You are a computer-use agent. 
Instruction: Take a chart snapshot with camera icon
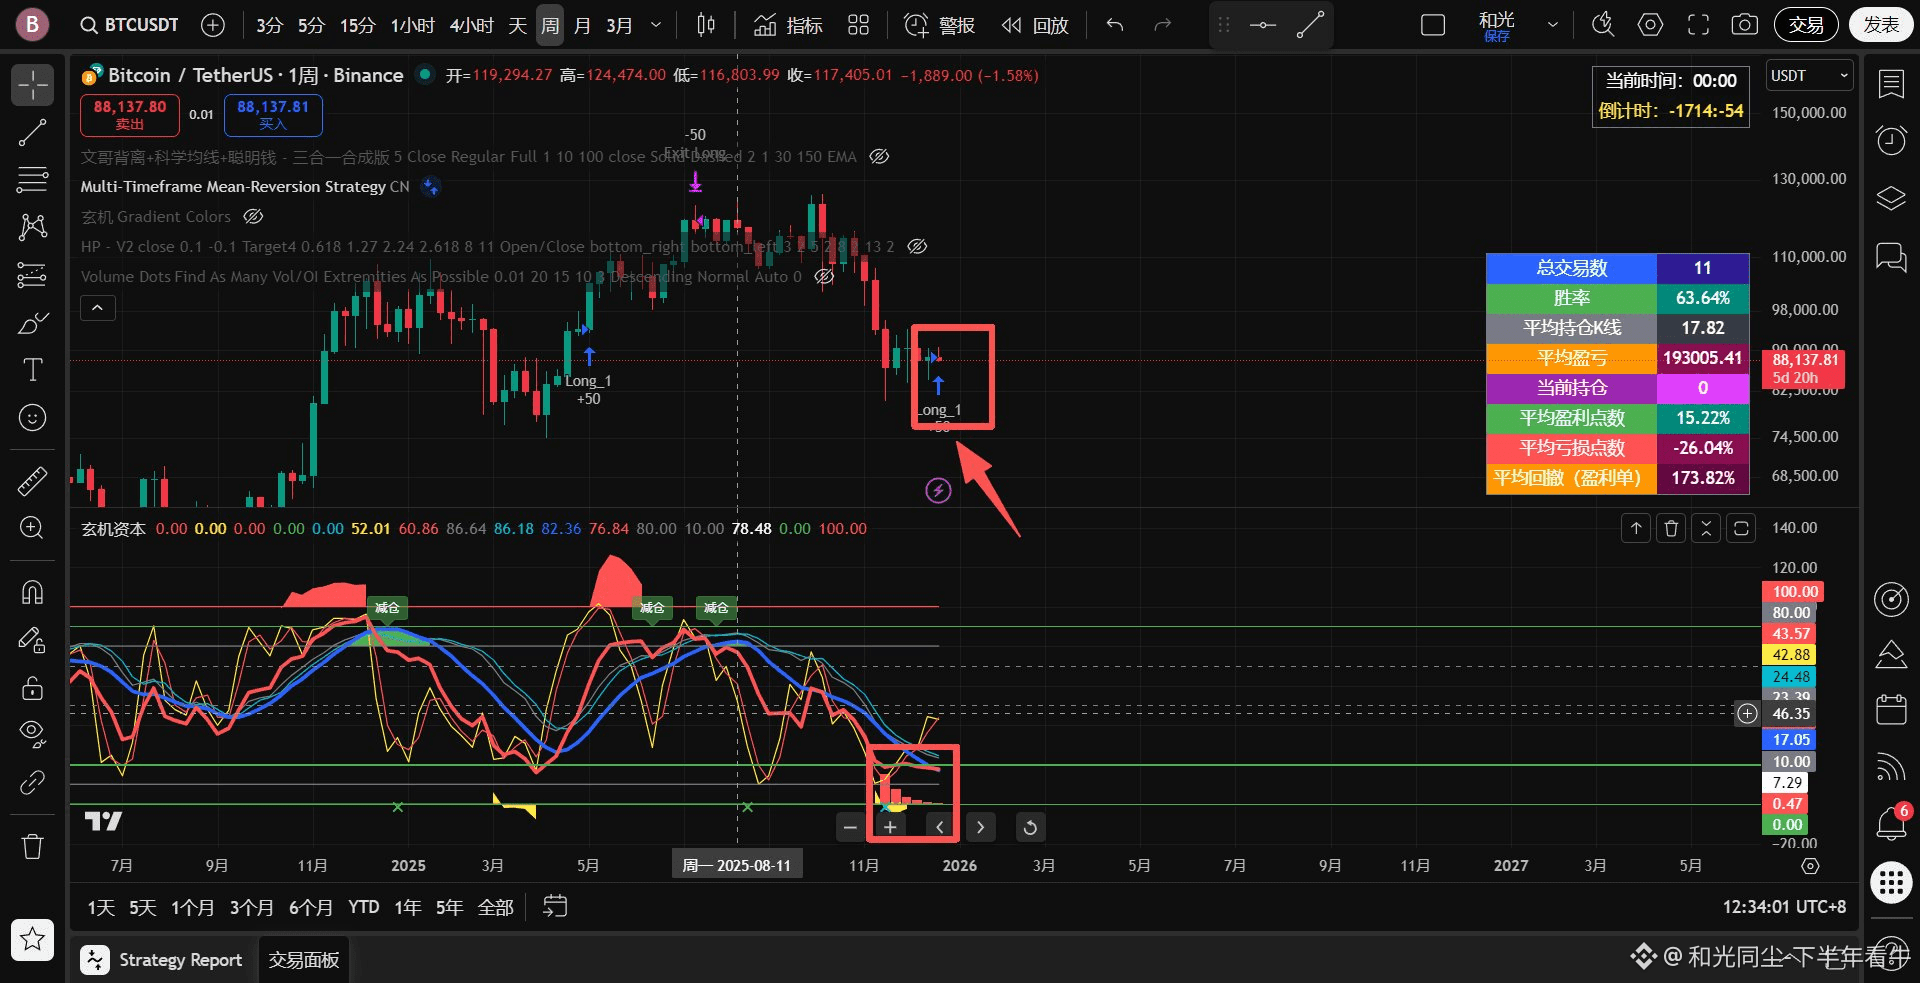tap(1745, 25)
